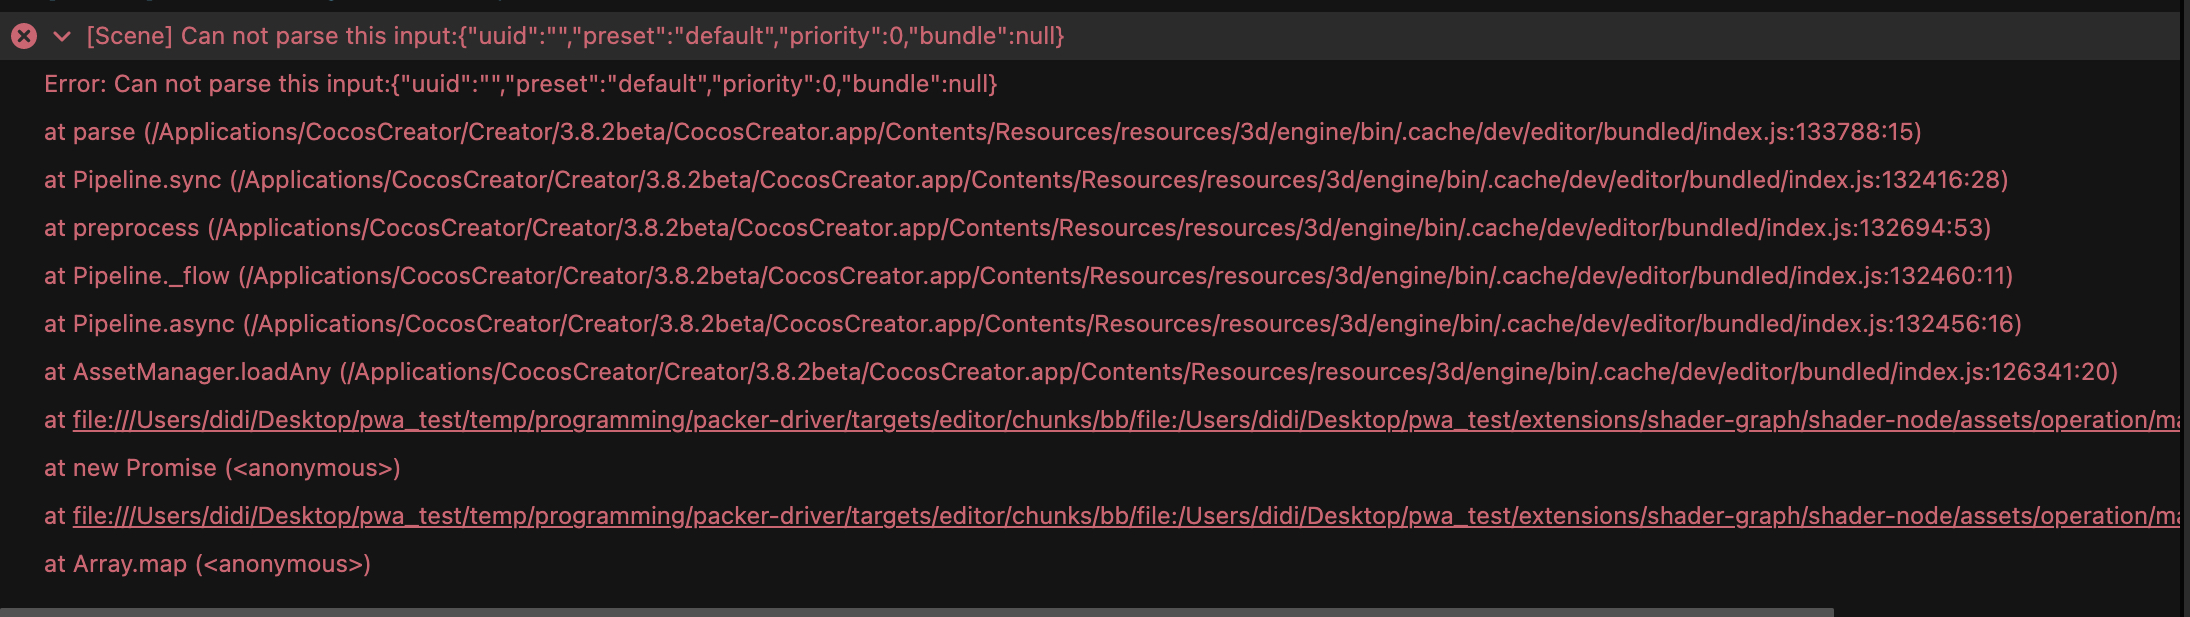Screen dimensions: 2190x617
Task: Click index.js:132694:53 in the preprocess frame
Action: point(1910,228)
